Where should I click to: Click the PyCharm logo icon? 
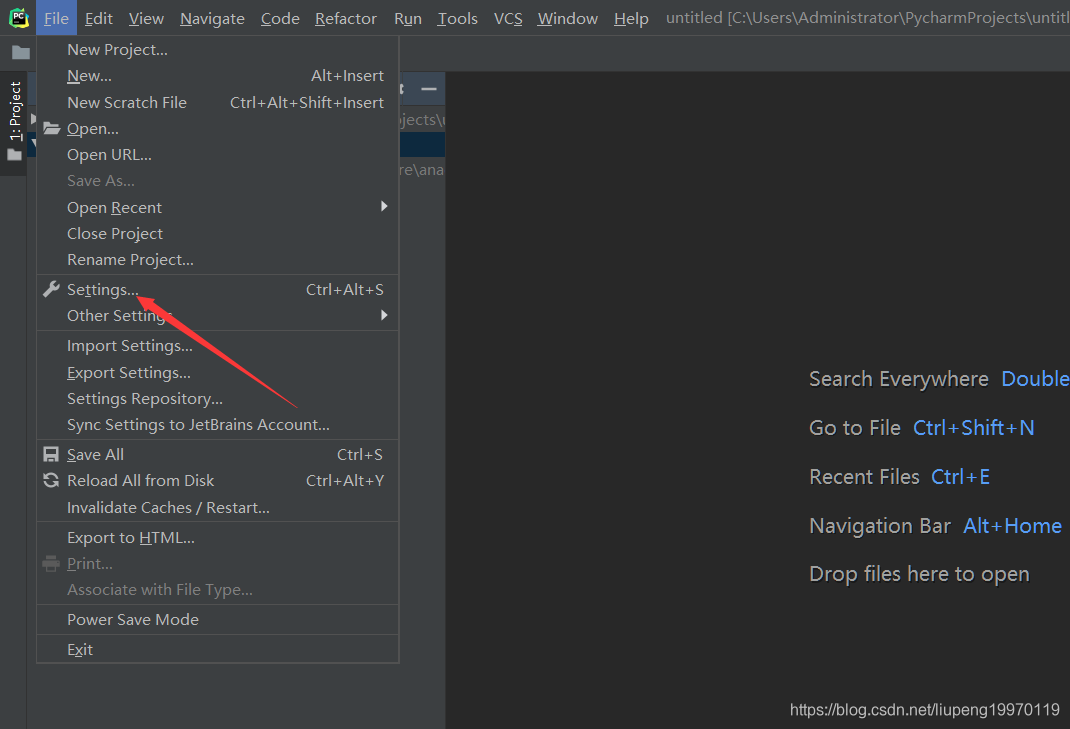[19, 18]
